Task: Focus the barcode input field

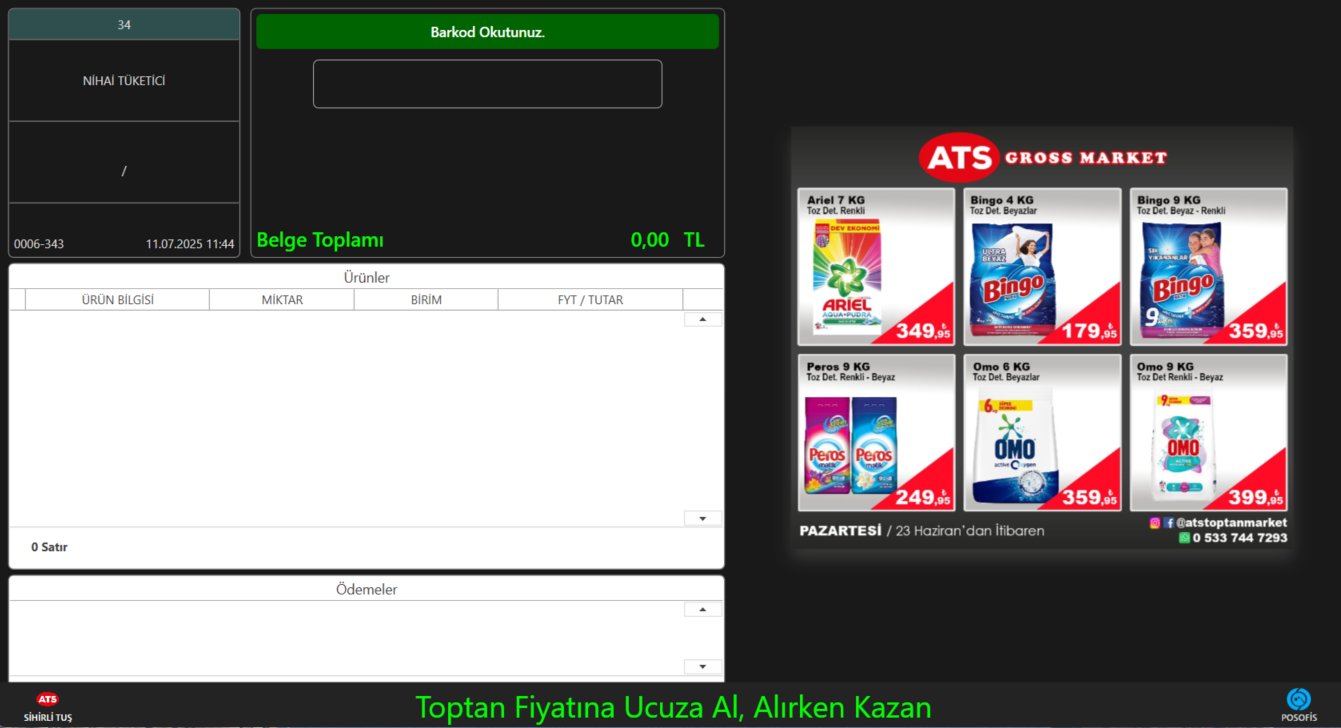Action: pos(487,84)
